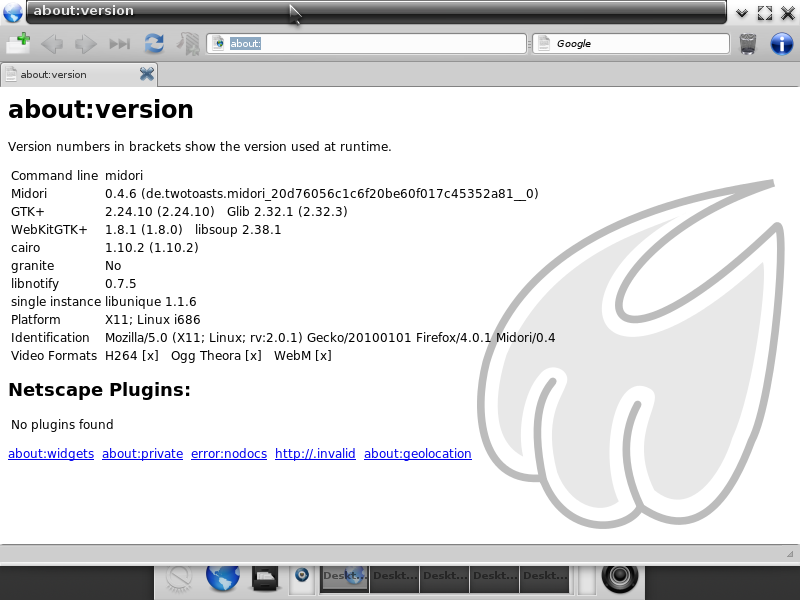
Task: Click the 'No plugins found' text
Action: click(x=62, y=424)
